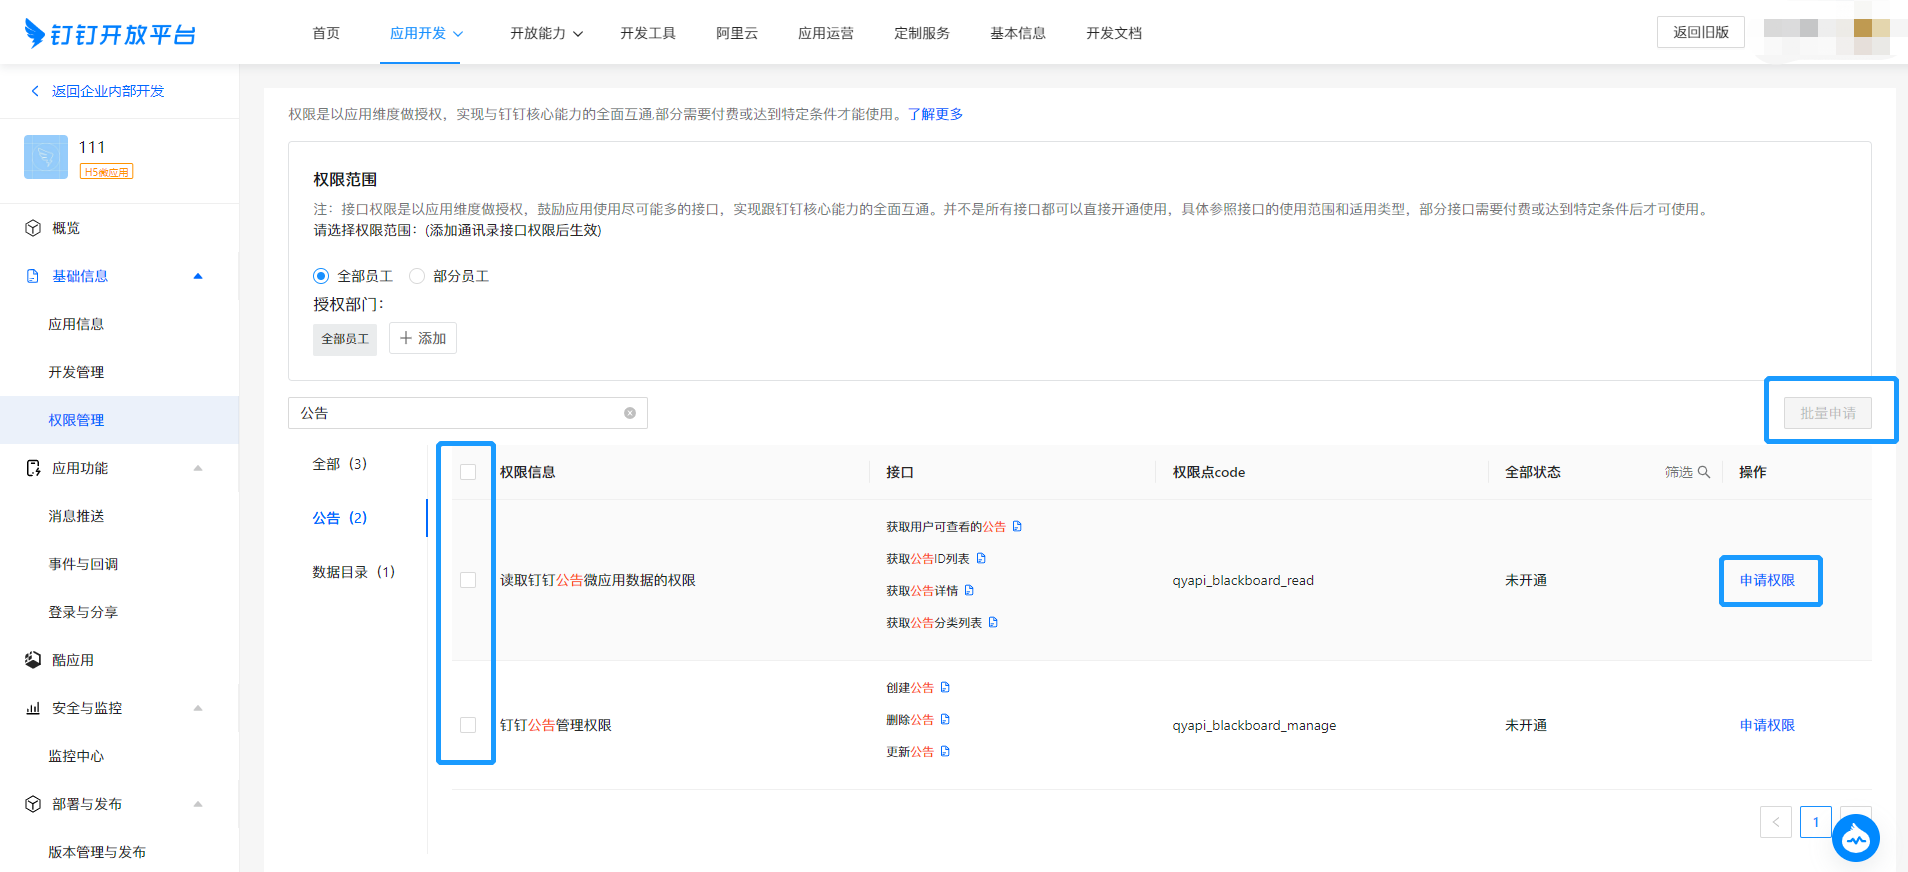Select the 全部员工 radio button
The image size is (1908, 872).
click(x=321, y=276)
